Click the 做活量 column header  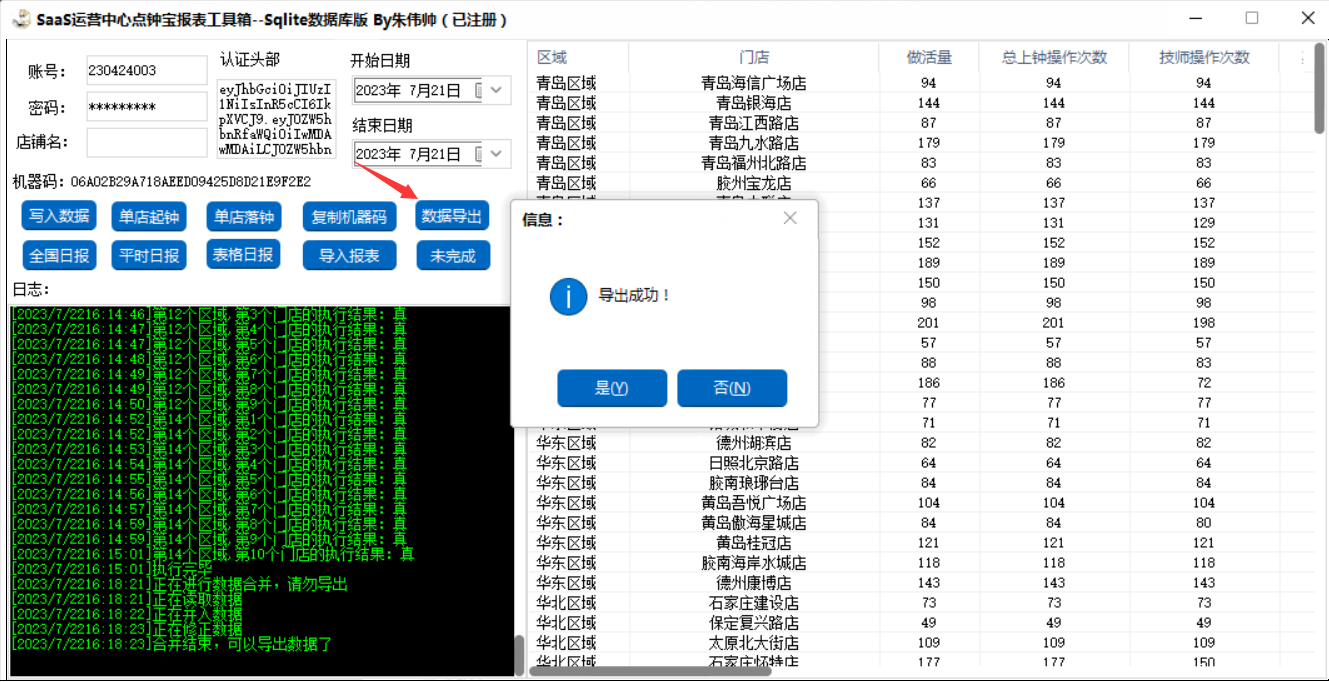(x=928, y=57)
